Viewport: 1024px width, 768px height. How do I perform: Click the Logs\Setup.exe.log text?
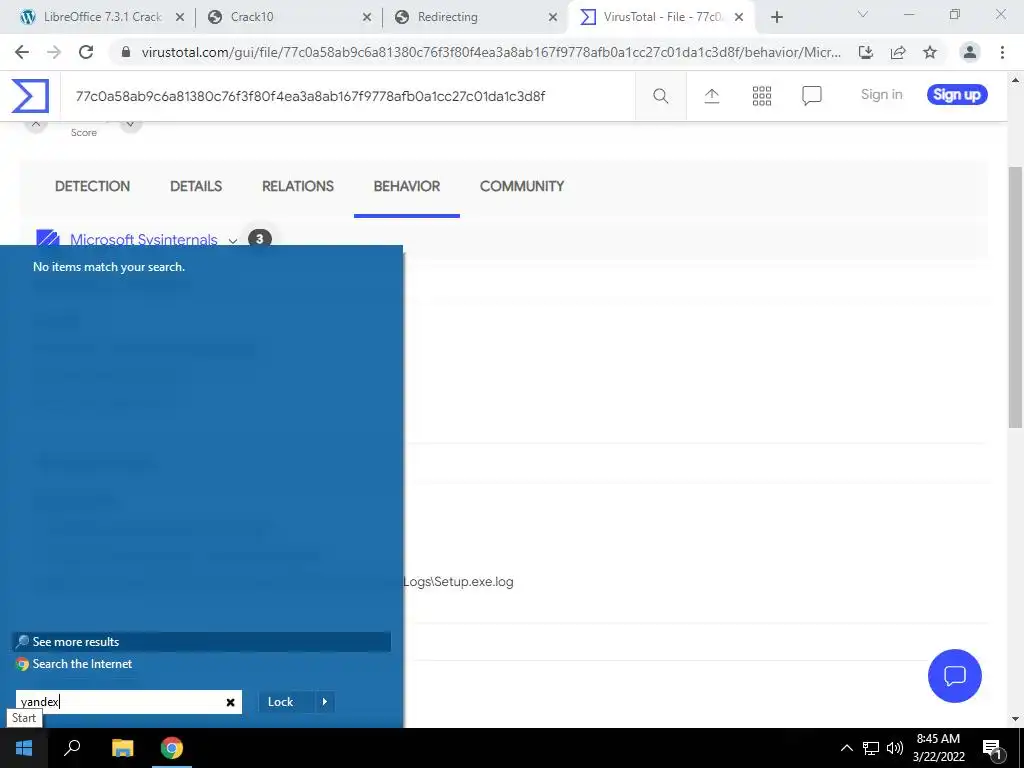tap(458, 582)
